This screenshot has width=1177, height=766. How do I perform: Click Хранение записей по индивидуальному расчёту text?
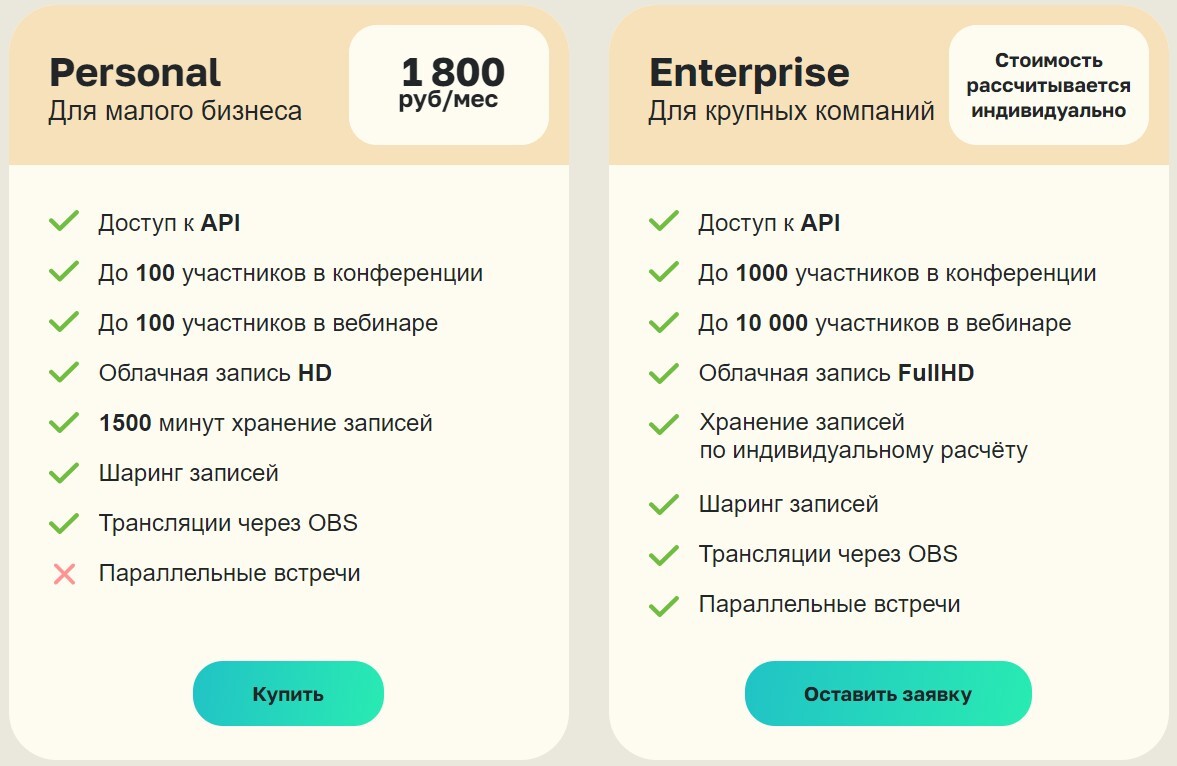point(863,436)
